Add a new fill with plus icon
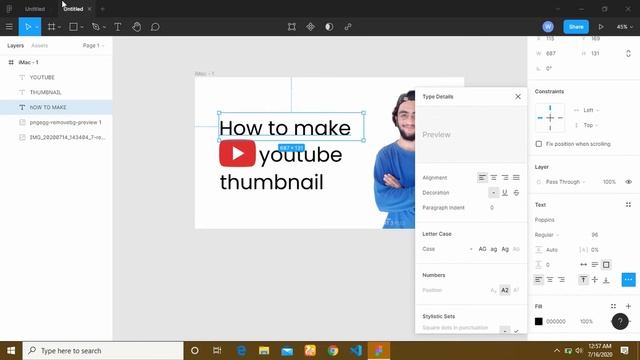 coord(628,306)
